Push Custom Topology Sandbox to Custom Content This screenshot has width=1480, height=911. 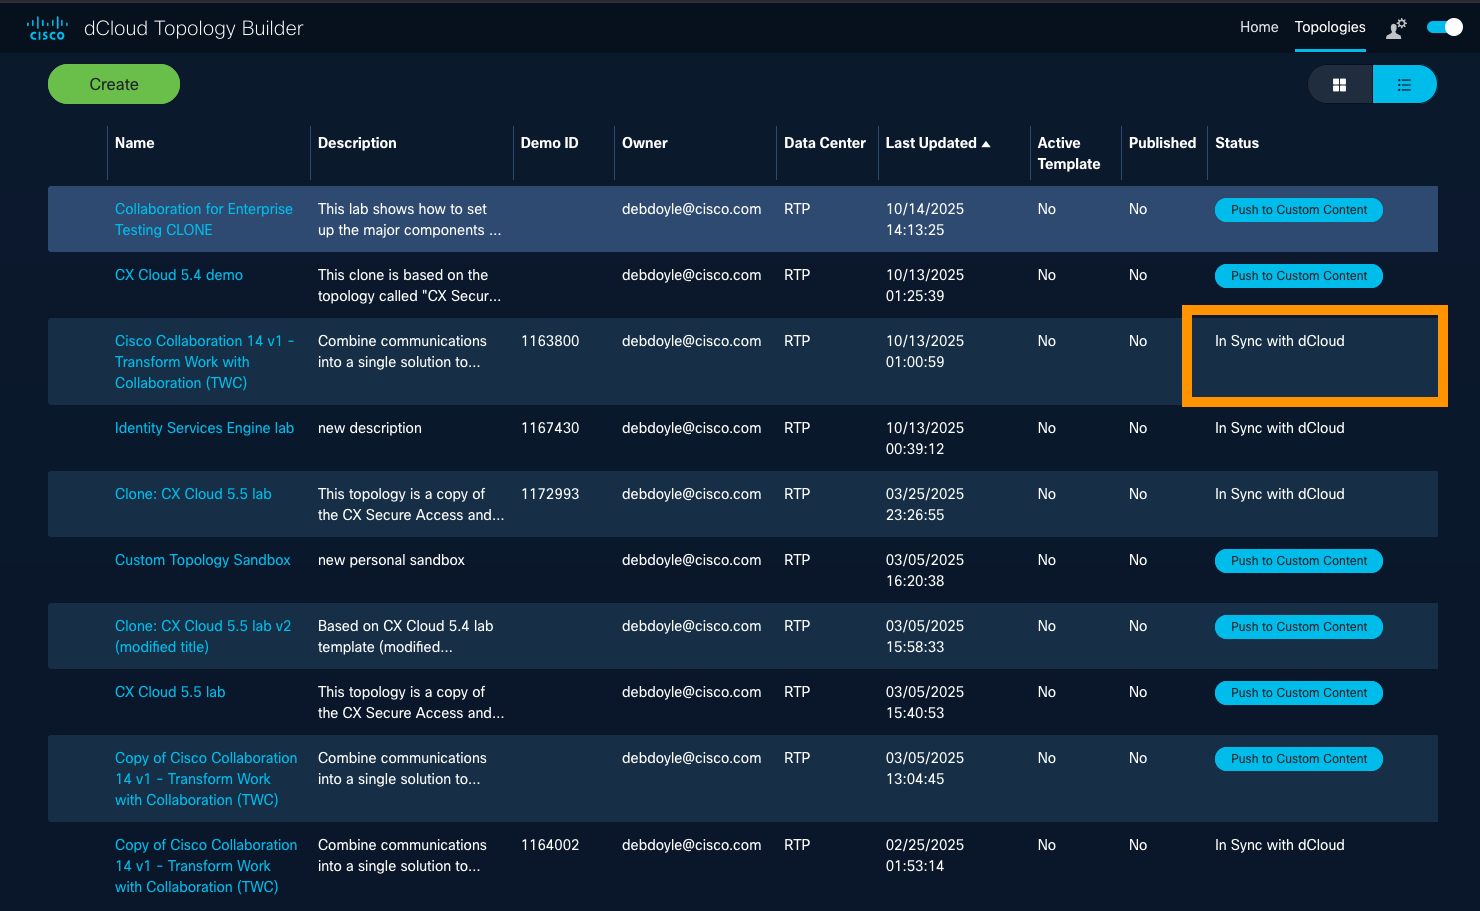(x=1298, y=561)
